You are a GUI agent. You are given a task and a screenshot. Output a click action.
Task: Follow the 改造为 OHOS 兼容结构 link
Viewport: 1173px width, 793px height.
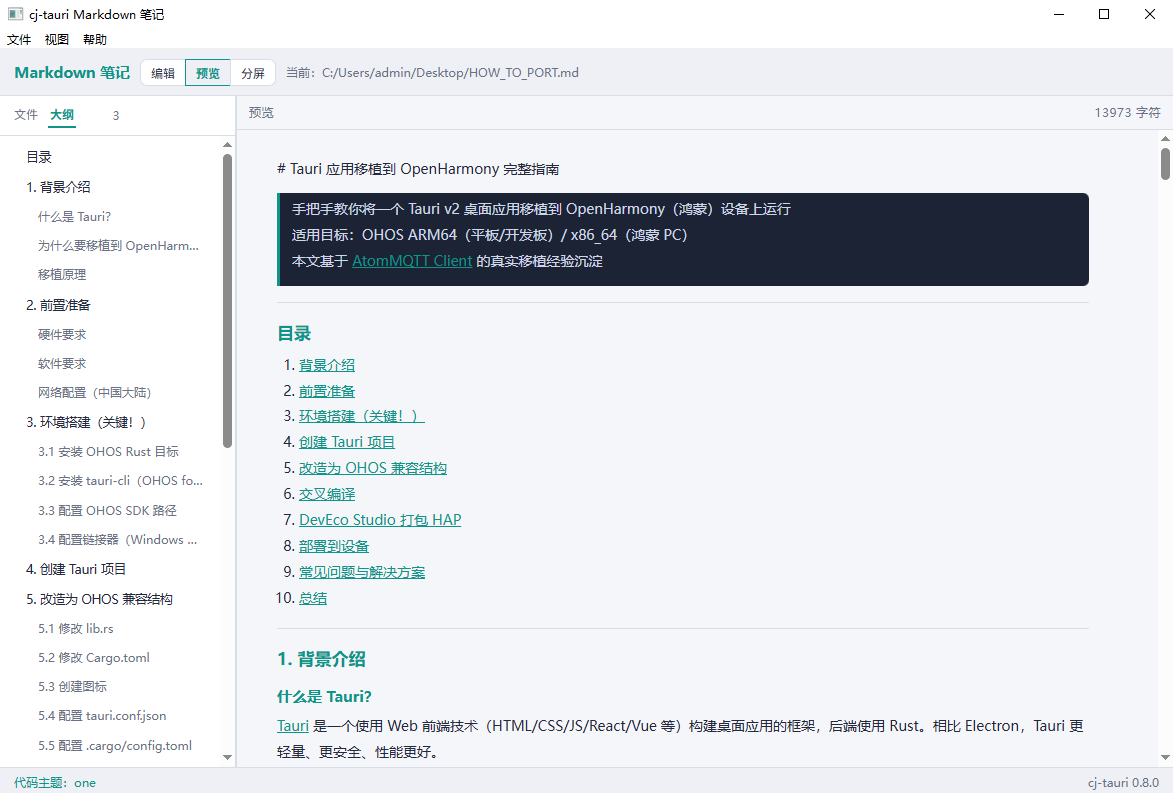point(373,468)
